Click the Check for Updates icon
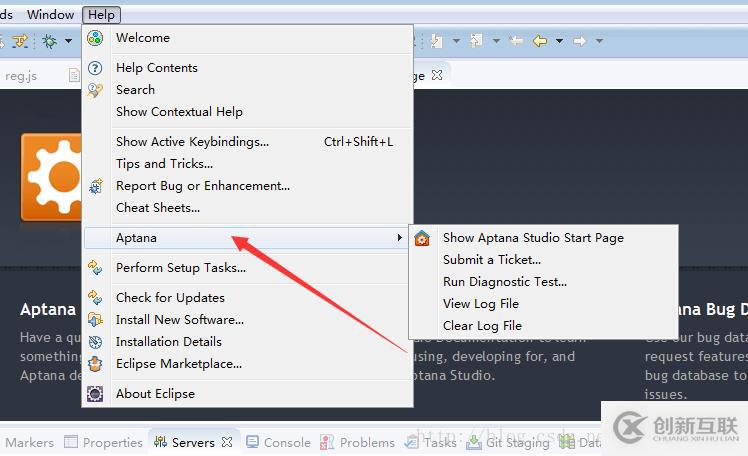 [95, 298]
